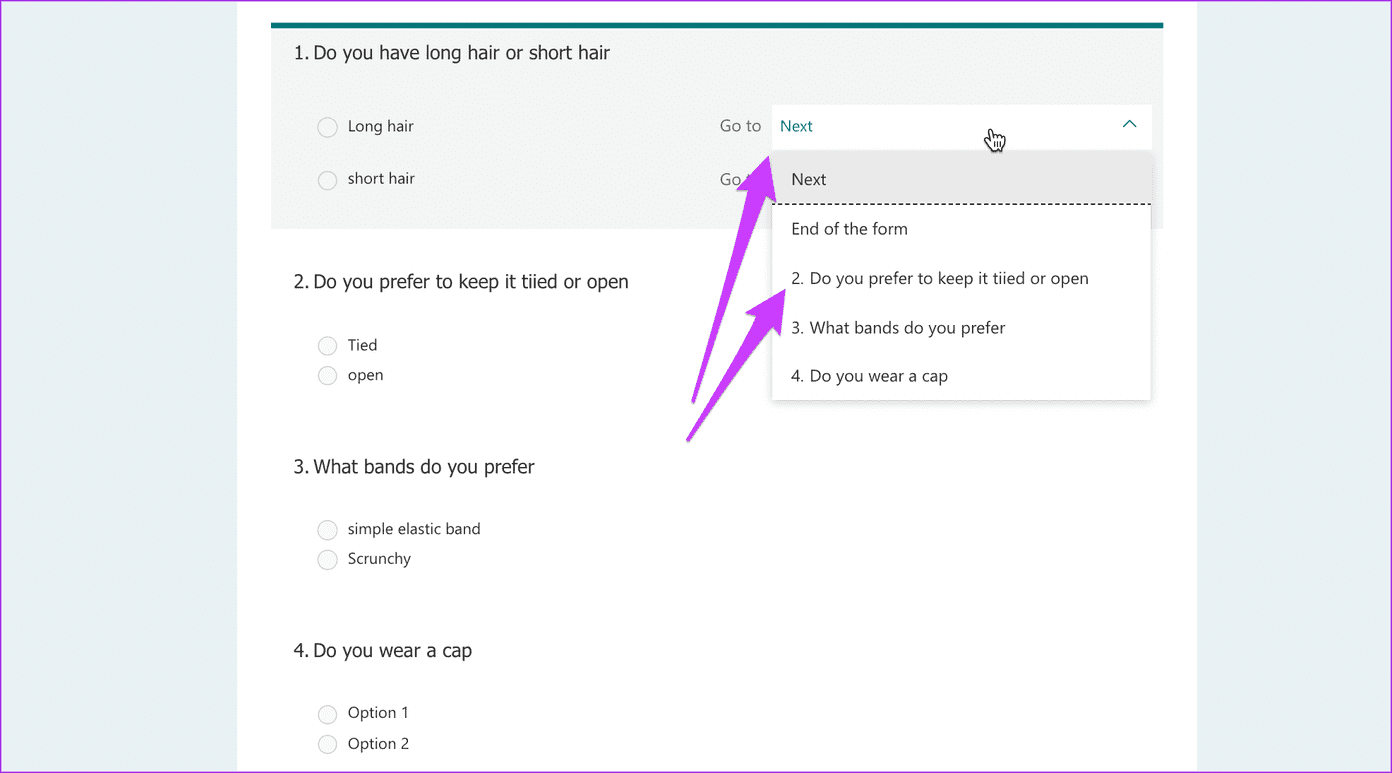Click the highlighted "Next" dropdown value

pos(796,126)
